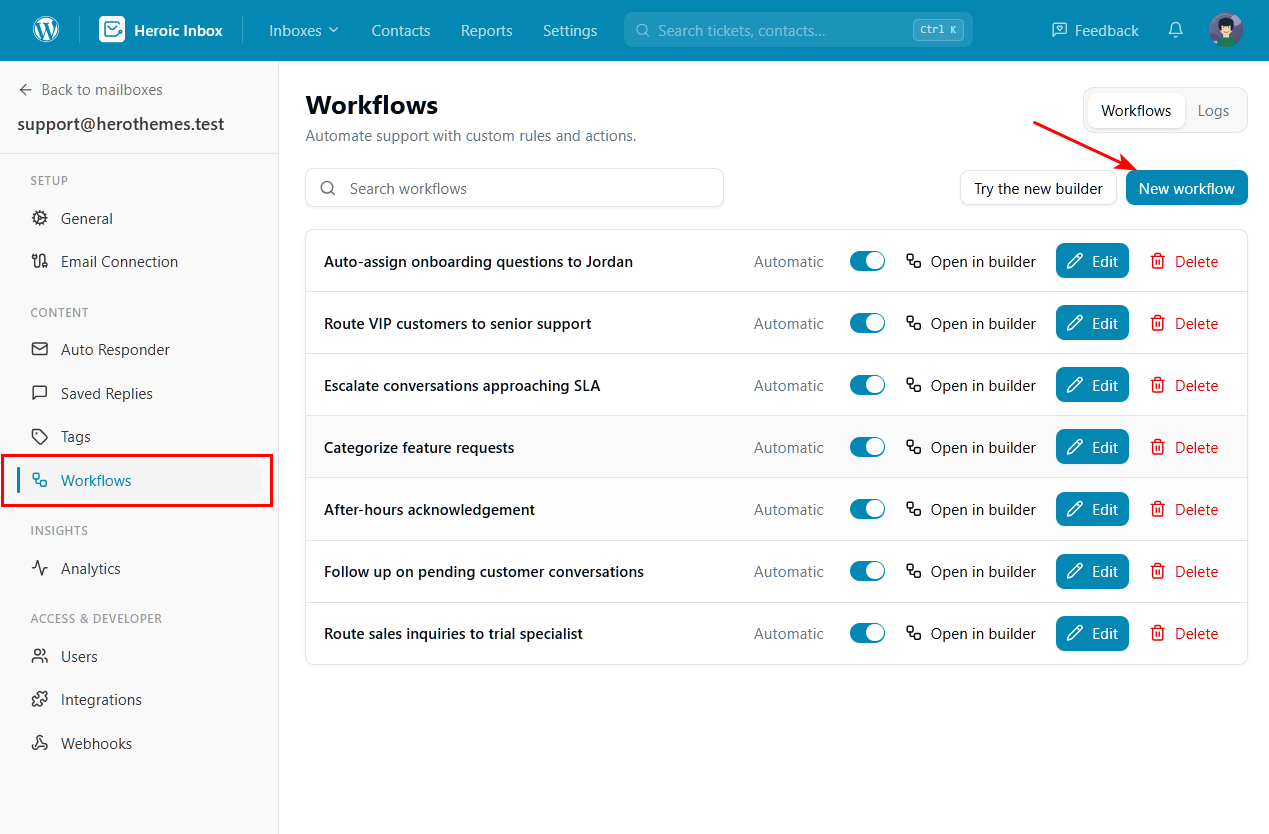This screenshot has width=1269, height=834.
Task: Focus the Search workflows input field
Action: 514,188
